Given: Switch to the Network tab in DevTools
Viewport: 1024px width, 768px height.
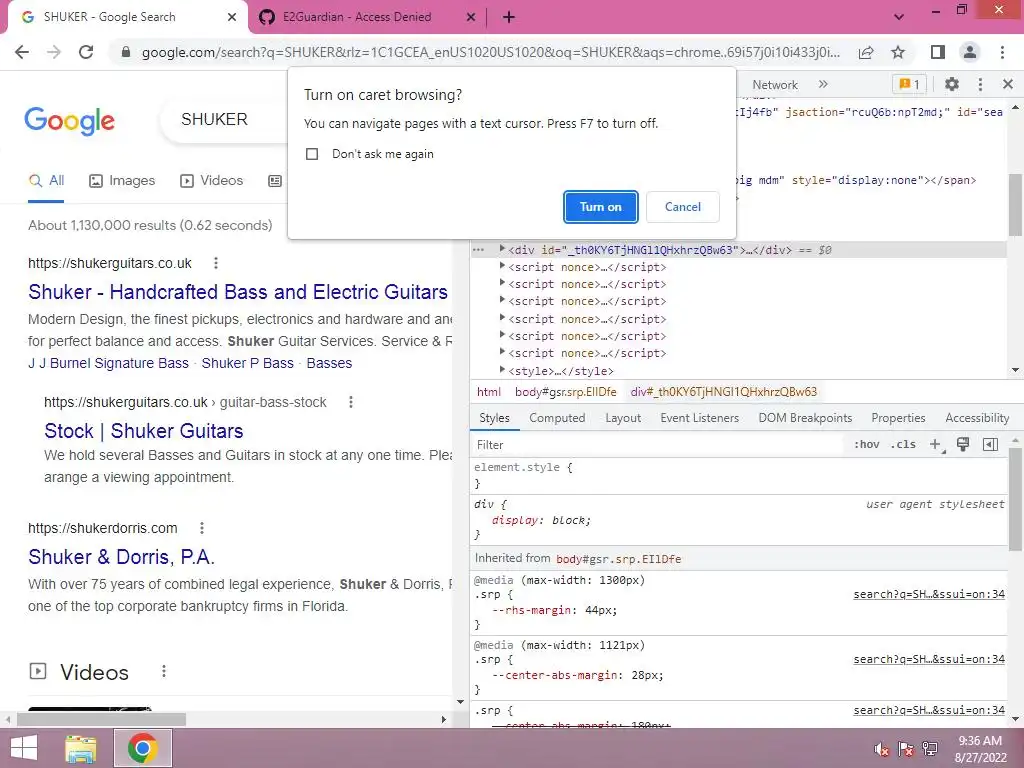Looking at the screenshot, I should point(775,85).
